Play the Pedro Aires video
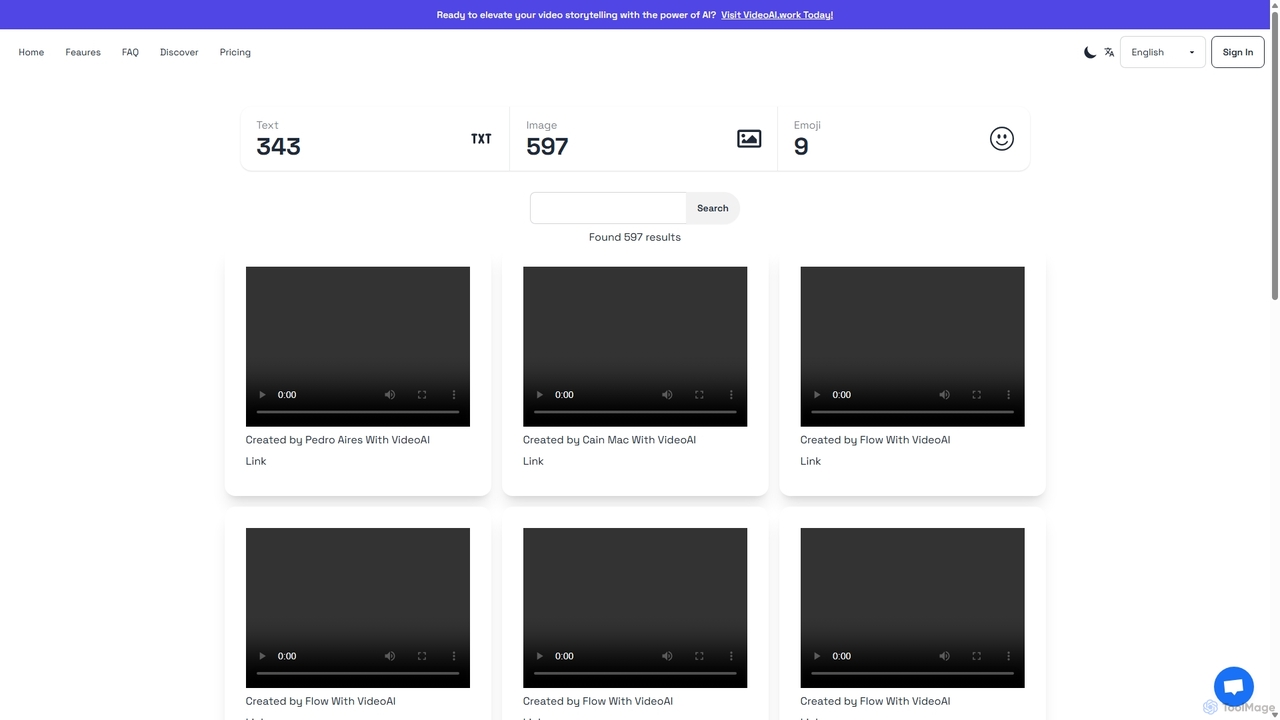Viewport: 1280px width, 720px height. click(x=262, y=395)
